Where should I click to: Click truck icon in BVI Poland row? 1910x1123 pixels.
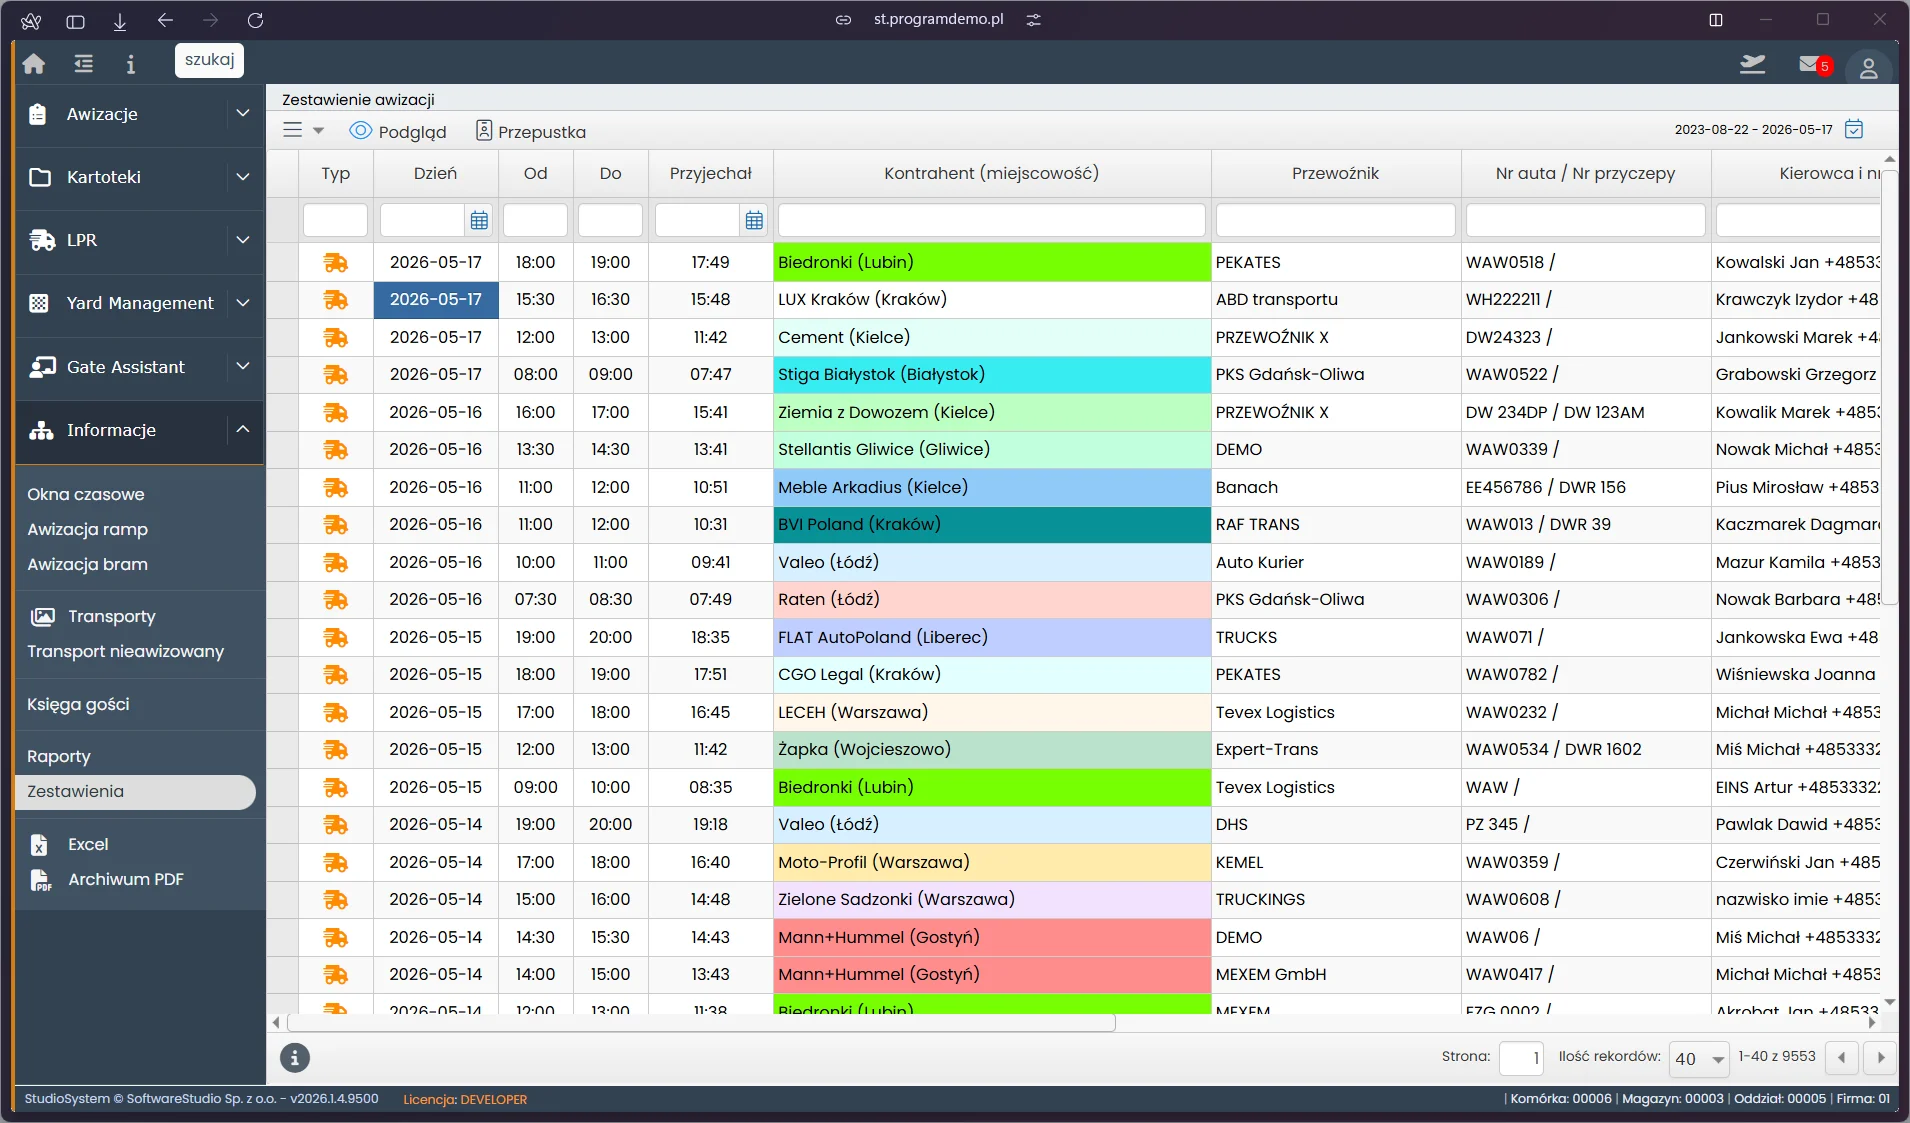point(336,525)
